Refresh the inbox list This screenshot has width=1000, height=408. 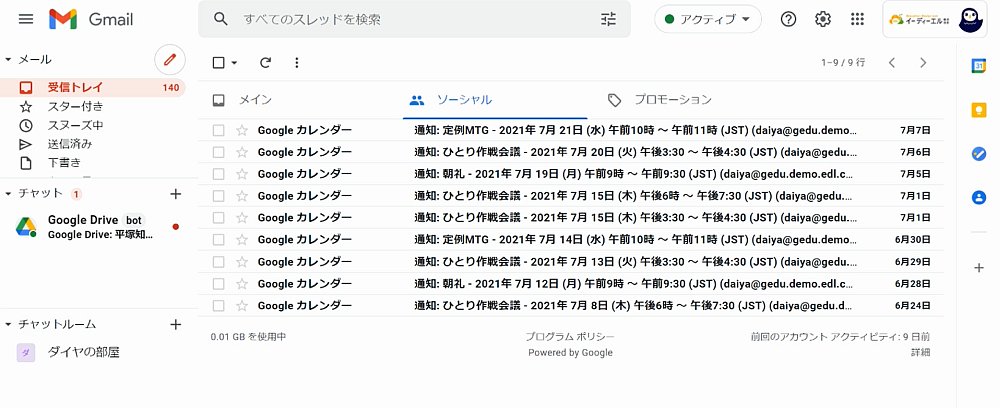(x=265, y=62)
